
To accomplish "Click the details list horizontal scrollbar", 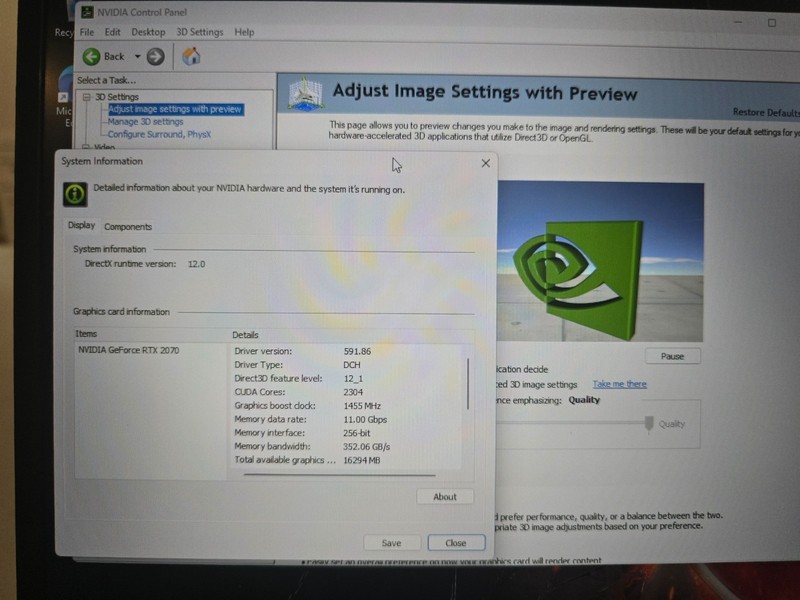I will point(339,475).
